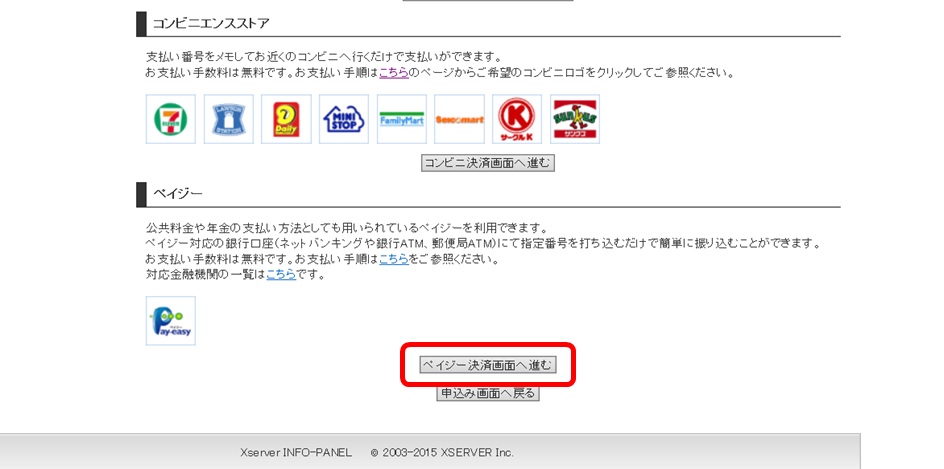Viewport: 944px width, 469px height.
Task: Click the Pay-easy logo
Action: pos(171,321)
